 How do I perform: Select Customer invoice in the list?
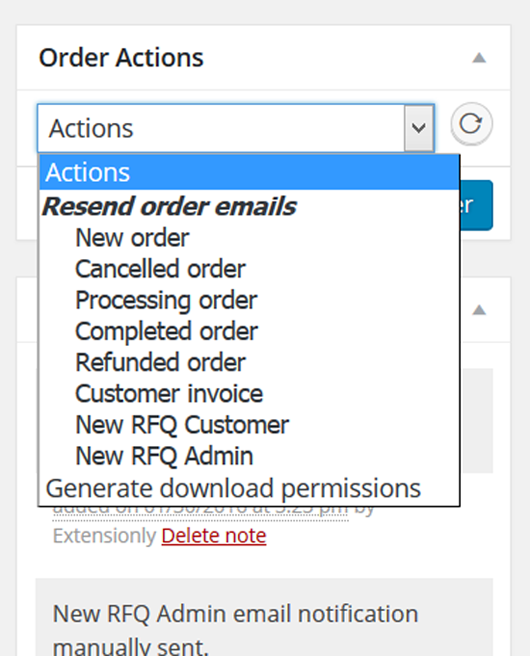pos(169,394)
